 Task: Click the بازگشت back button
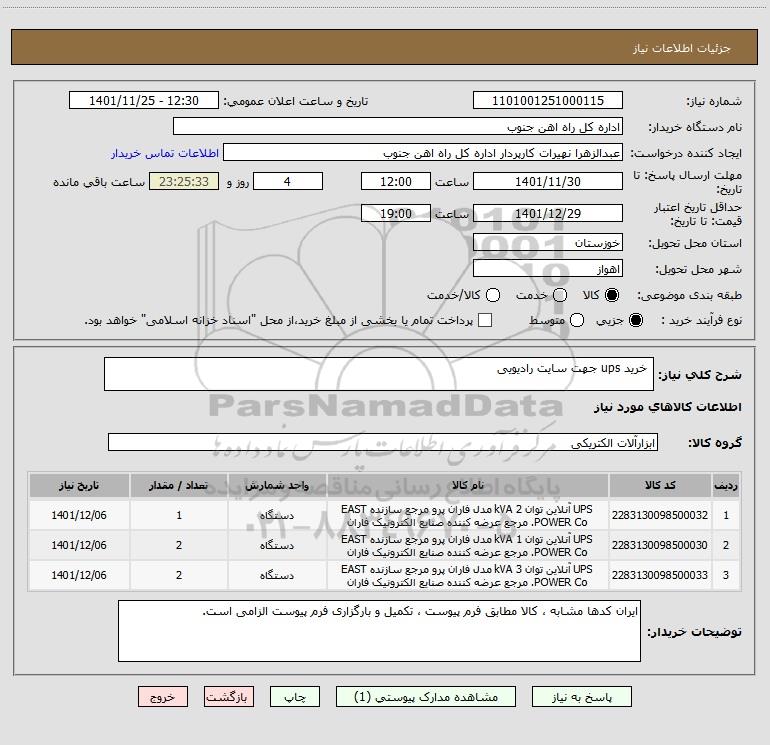(x=229, y=697)
